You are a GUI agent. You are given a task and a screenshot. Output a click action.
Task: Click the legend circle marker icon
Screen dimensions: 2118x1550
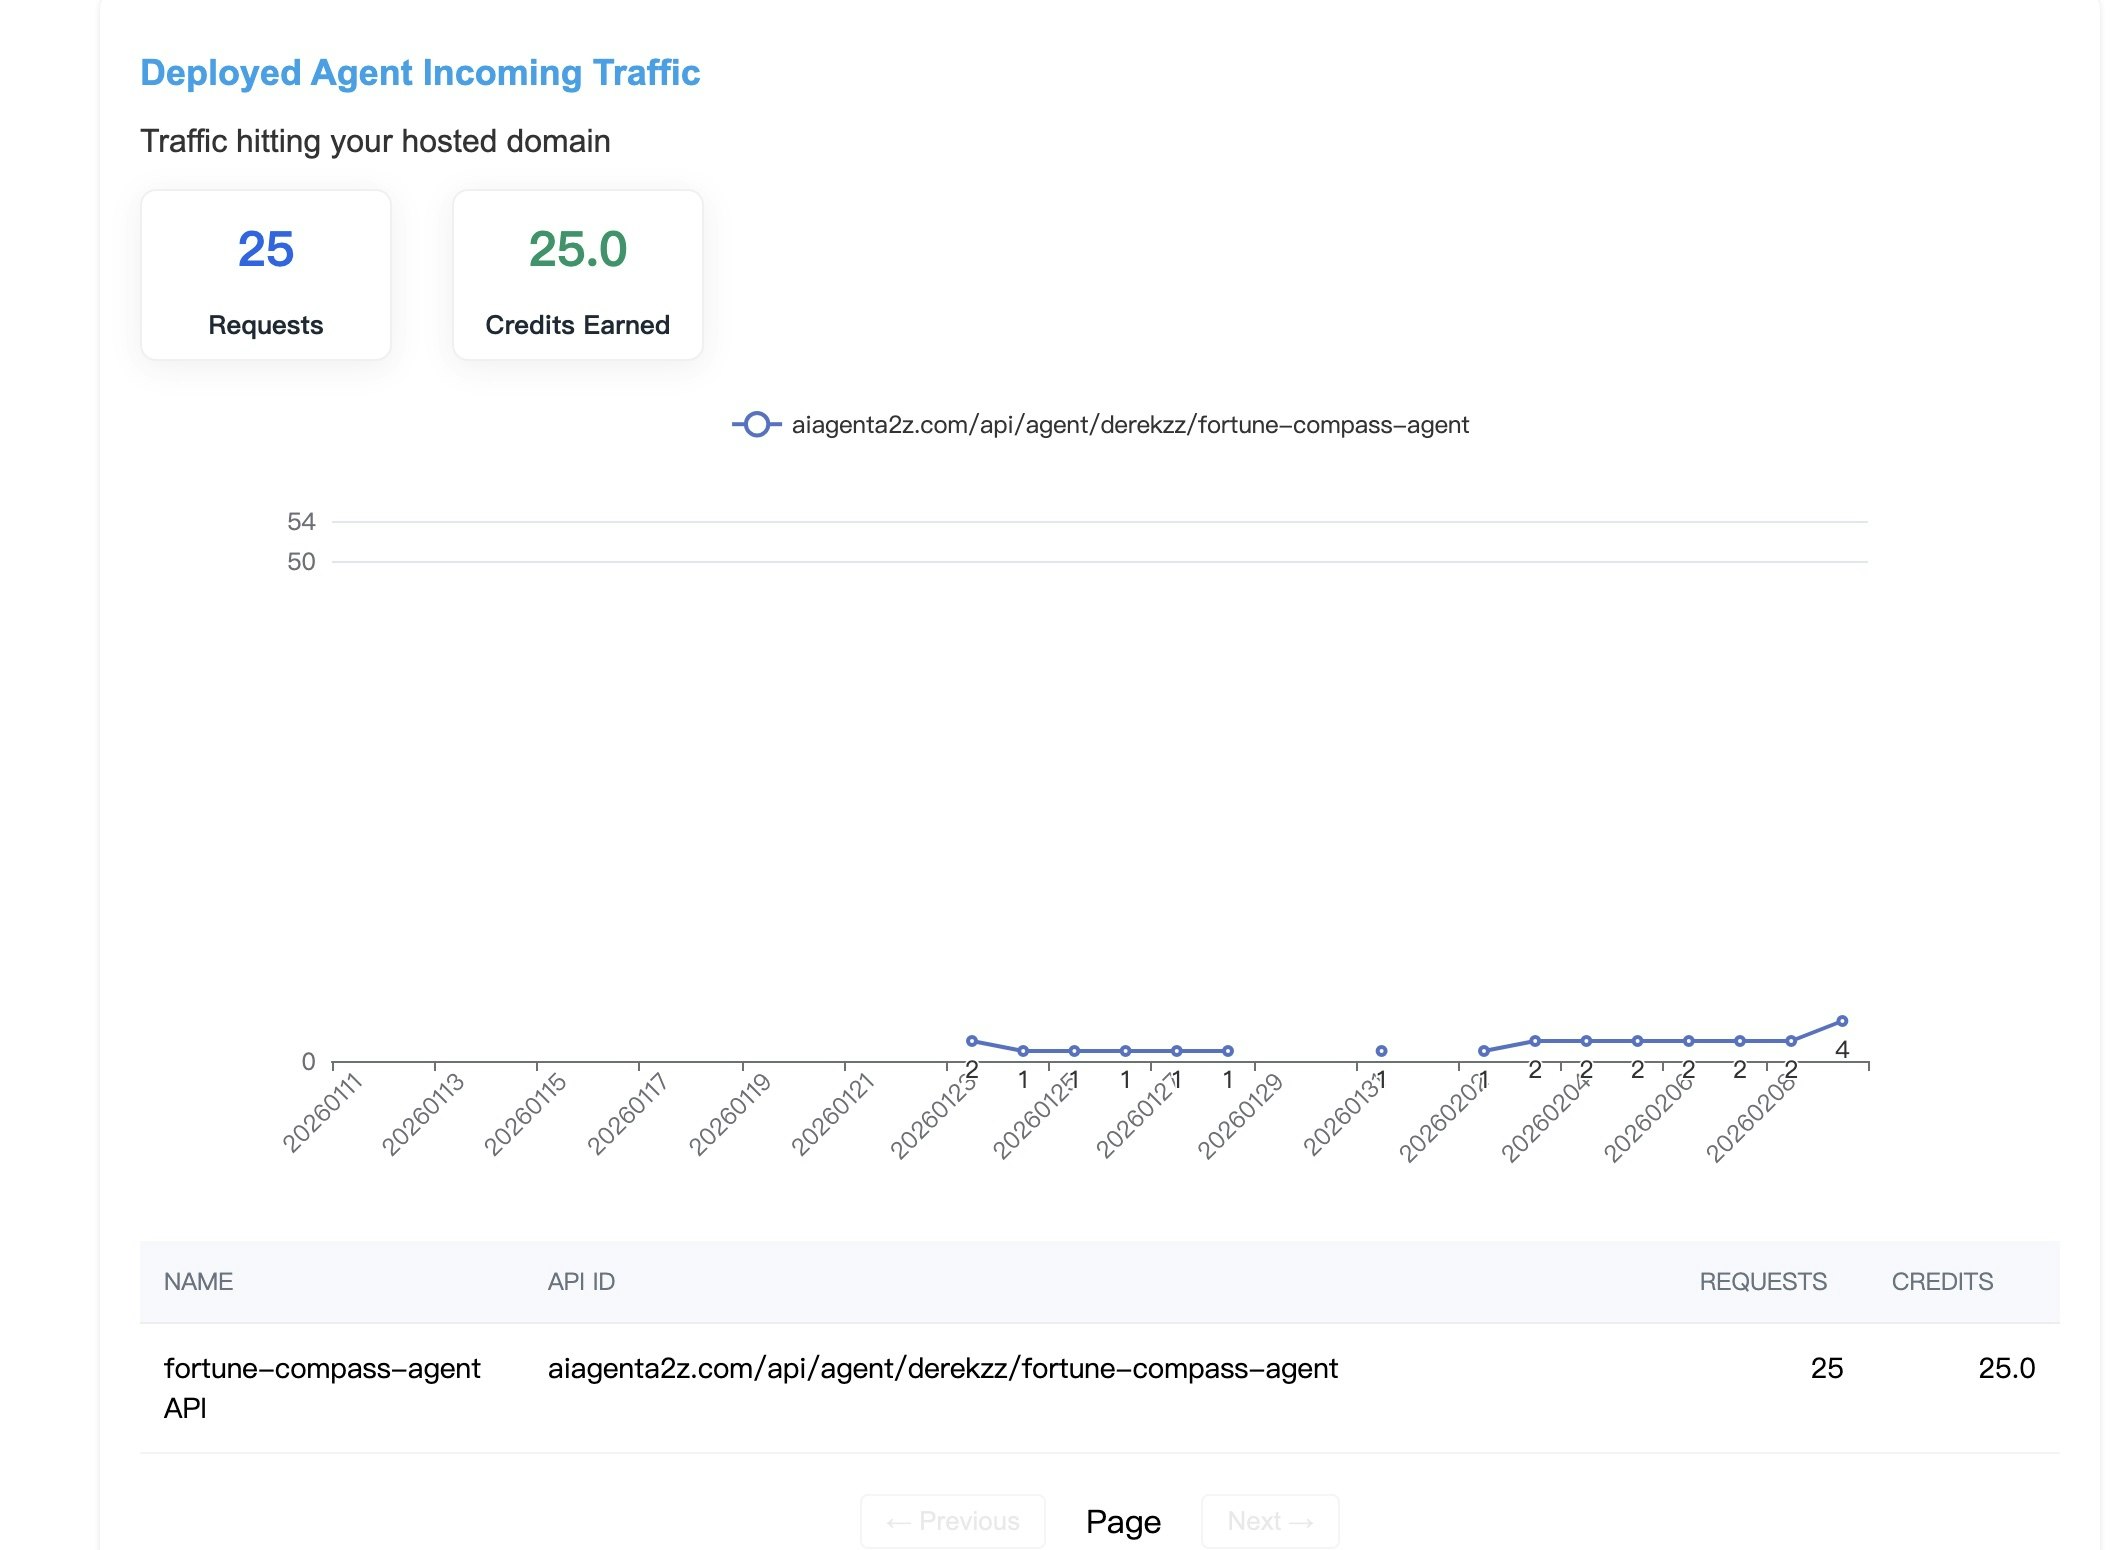(757, 425)
